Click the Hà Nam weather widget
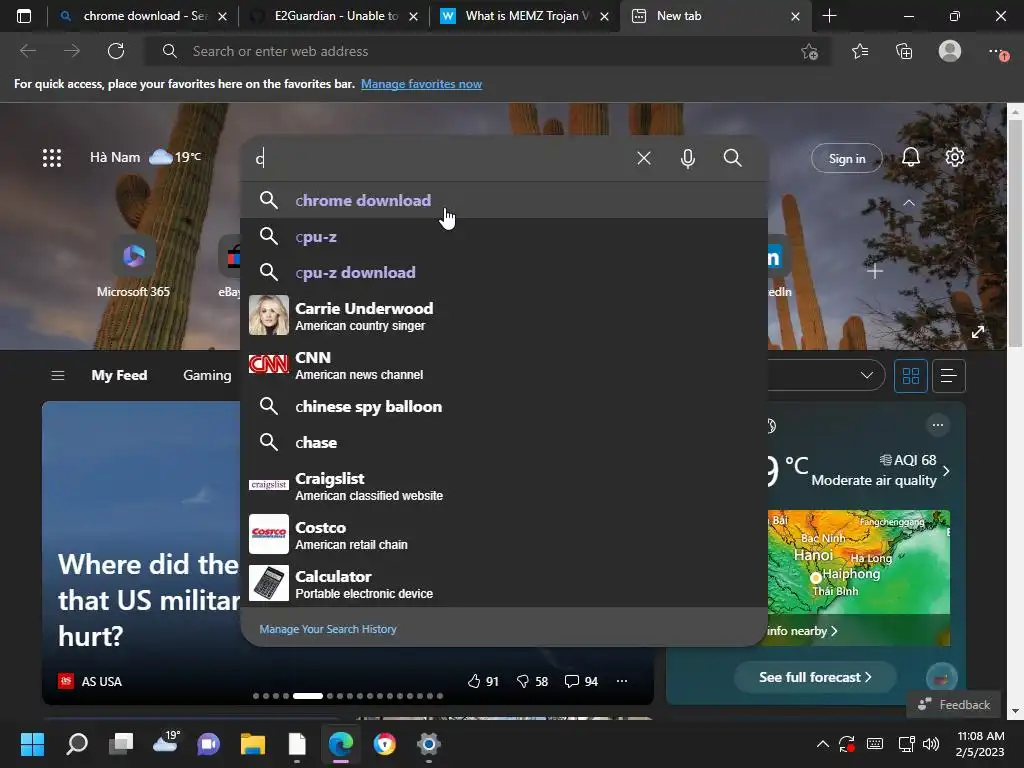Image resolution: width=1024 pixels, height=768 pixels. tap(145, 157)
